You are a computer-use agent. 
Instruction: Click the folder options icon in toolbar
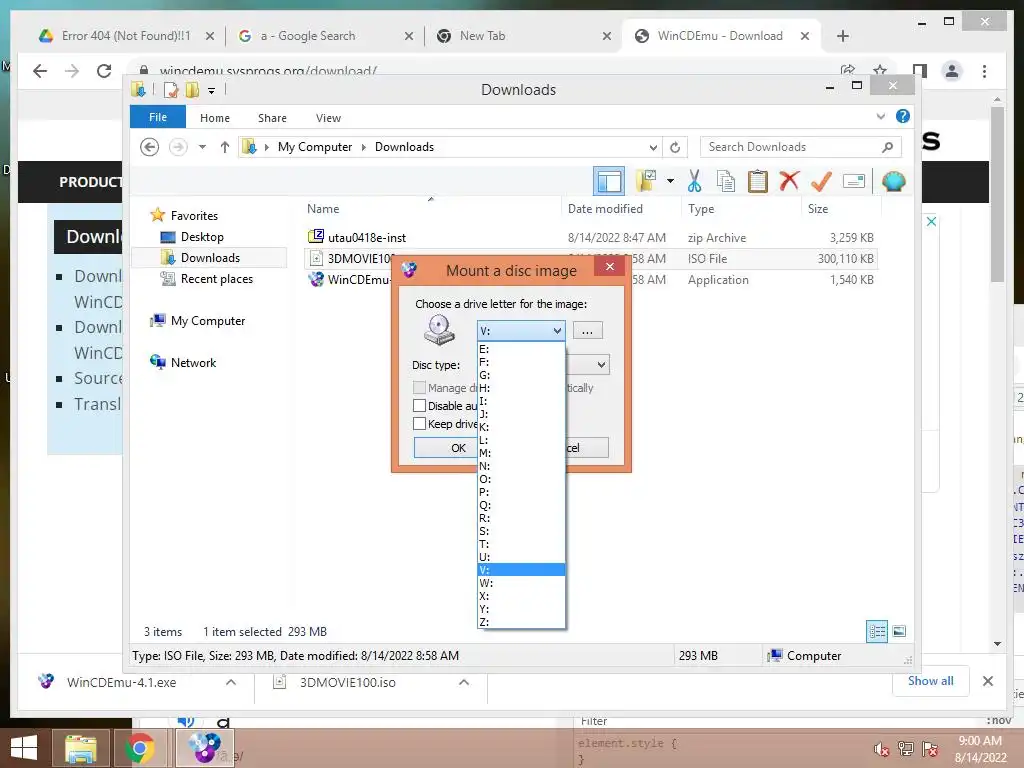[646, 181]
